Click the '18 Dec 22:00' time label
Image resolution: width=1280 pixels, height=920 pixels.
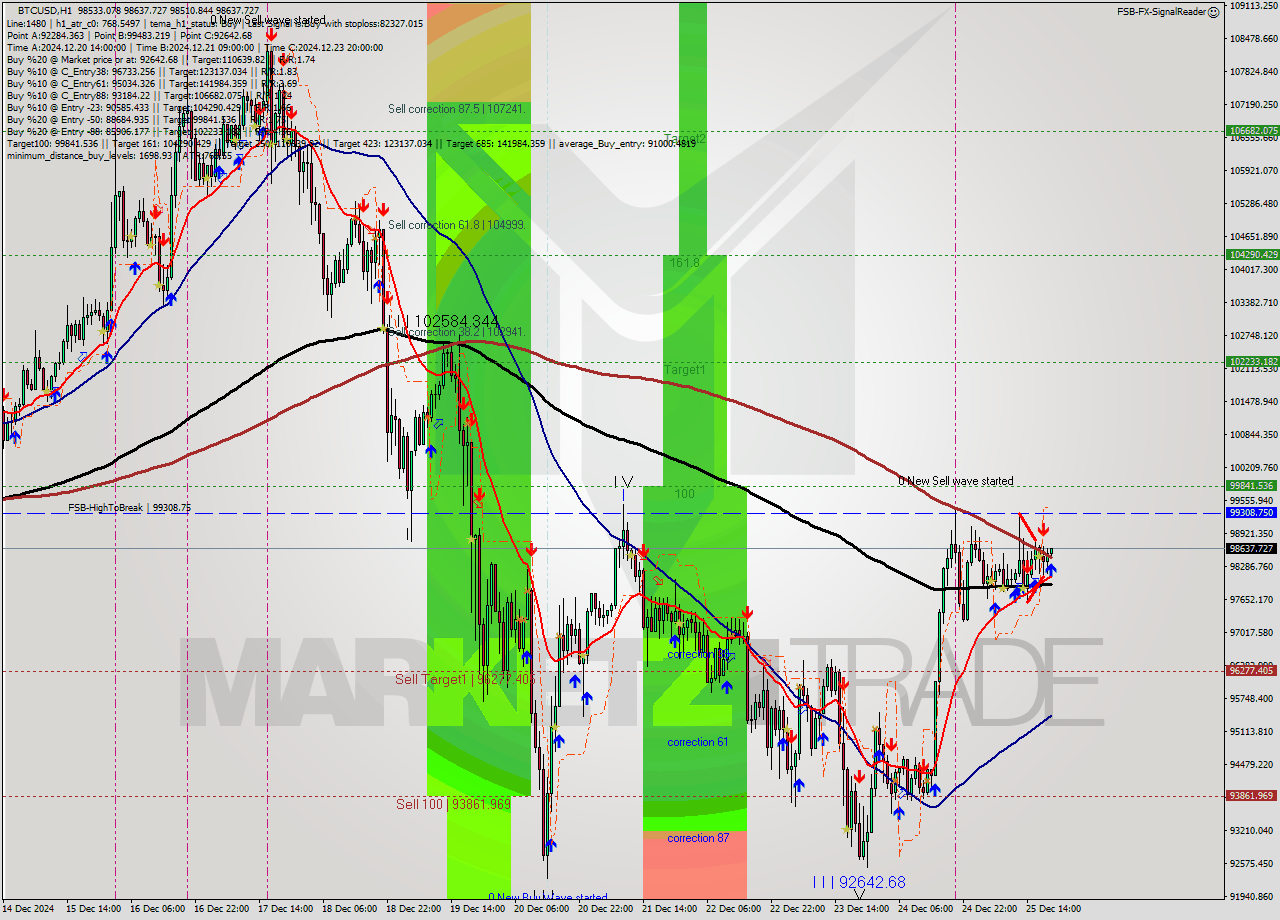(415, 909)
